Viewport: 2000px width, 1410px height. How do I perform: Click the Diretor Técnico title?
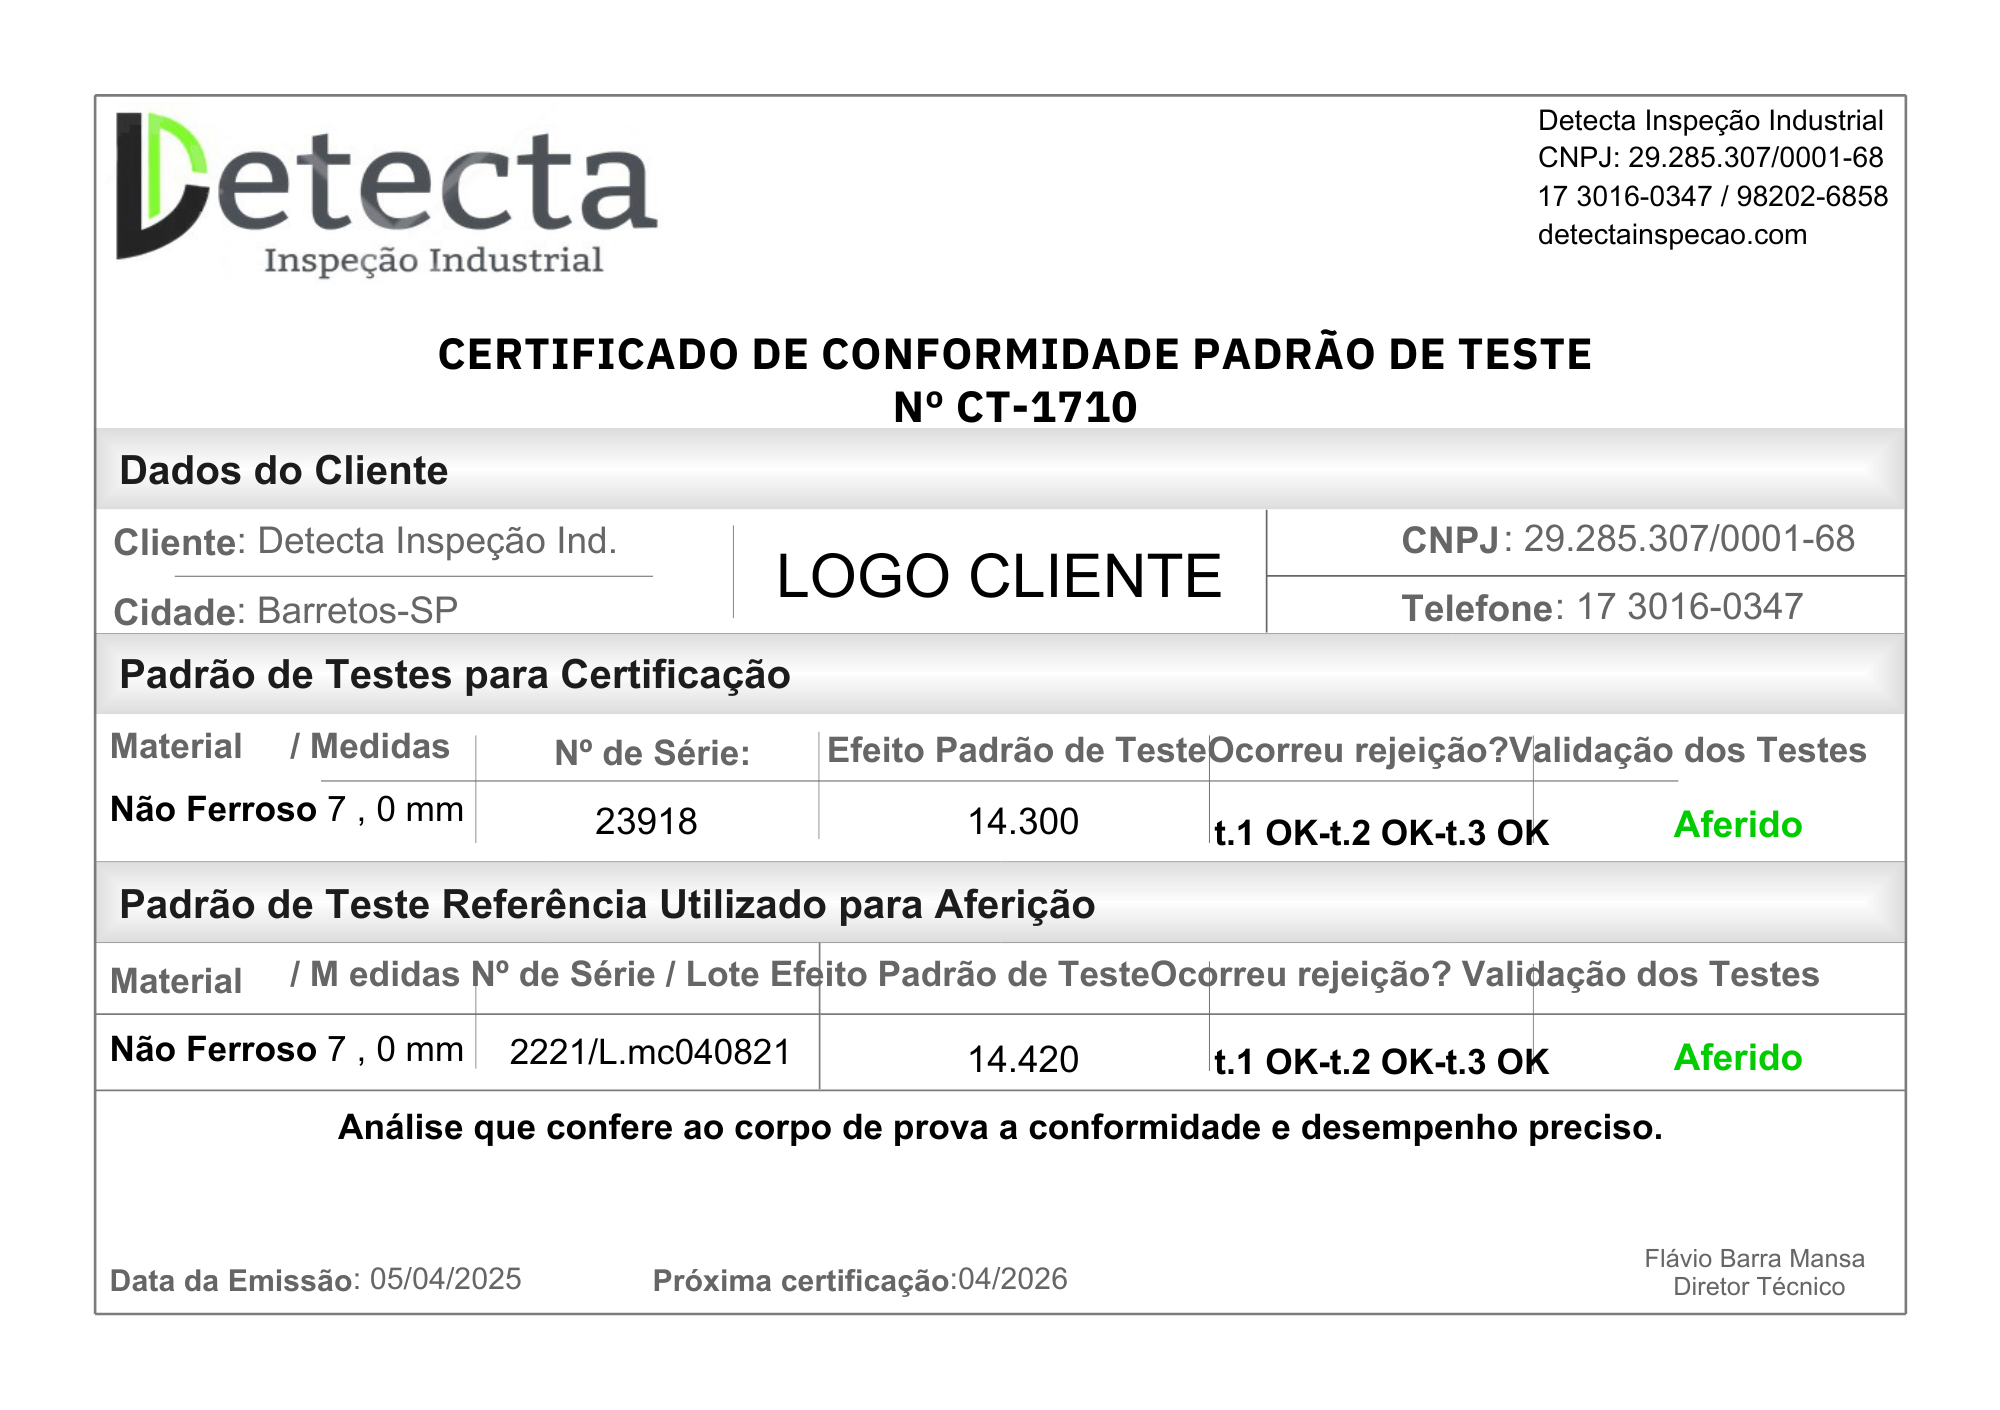[1759, 1287]
